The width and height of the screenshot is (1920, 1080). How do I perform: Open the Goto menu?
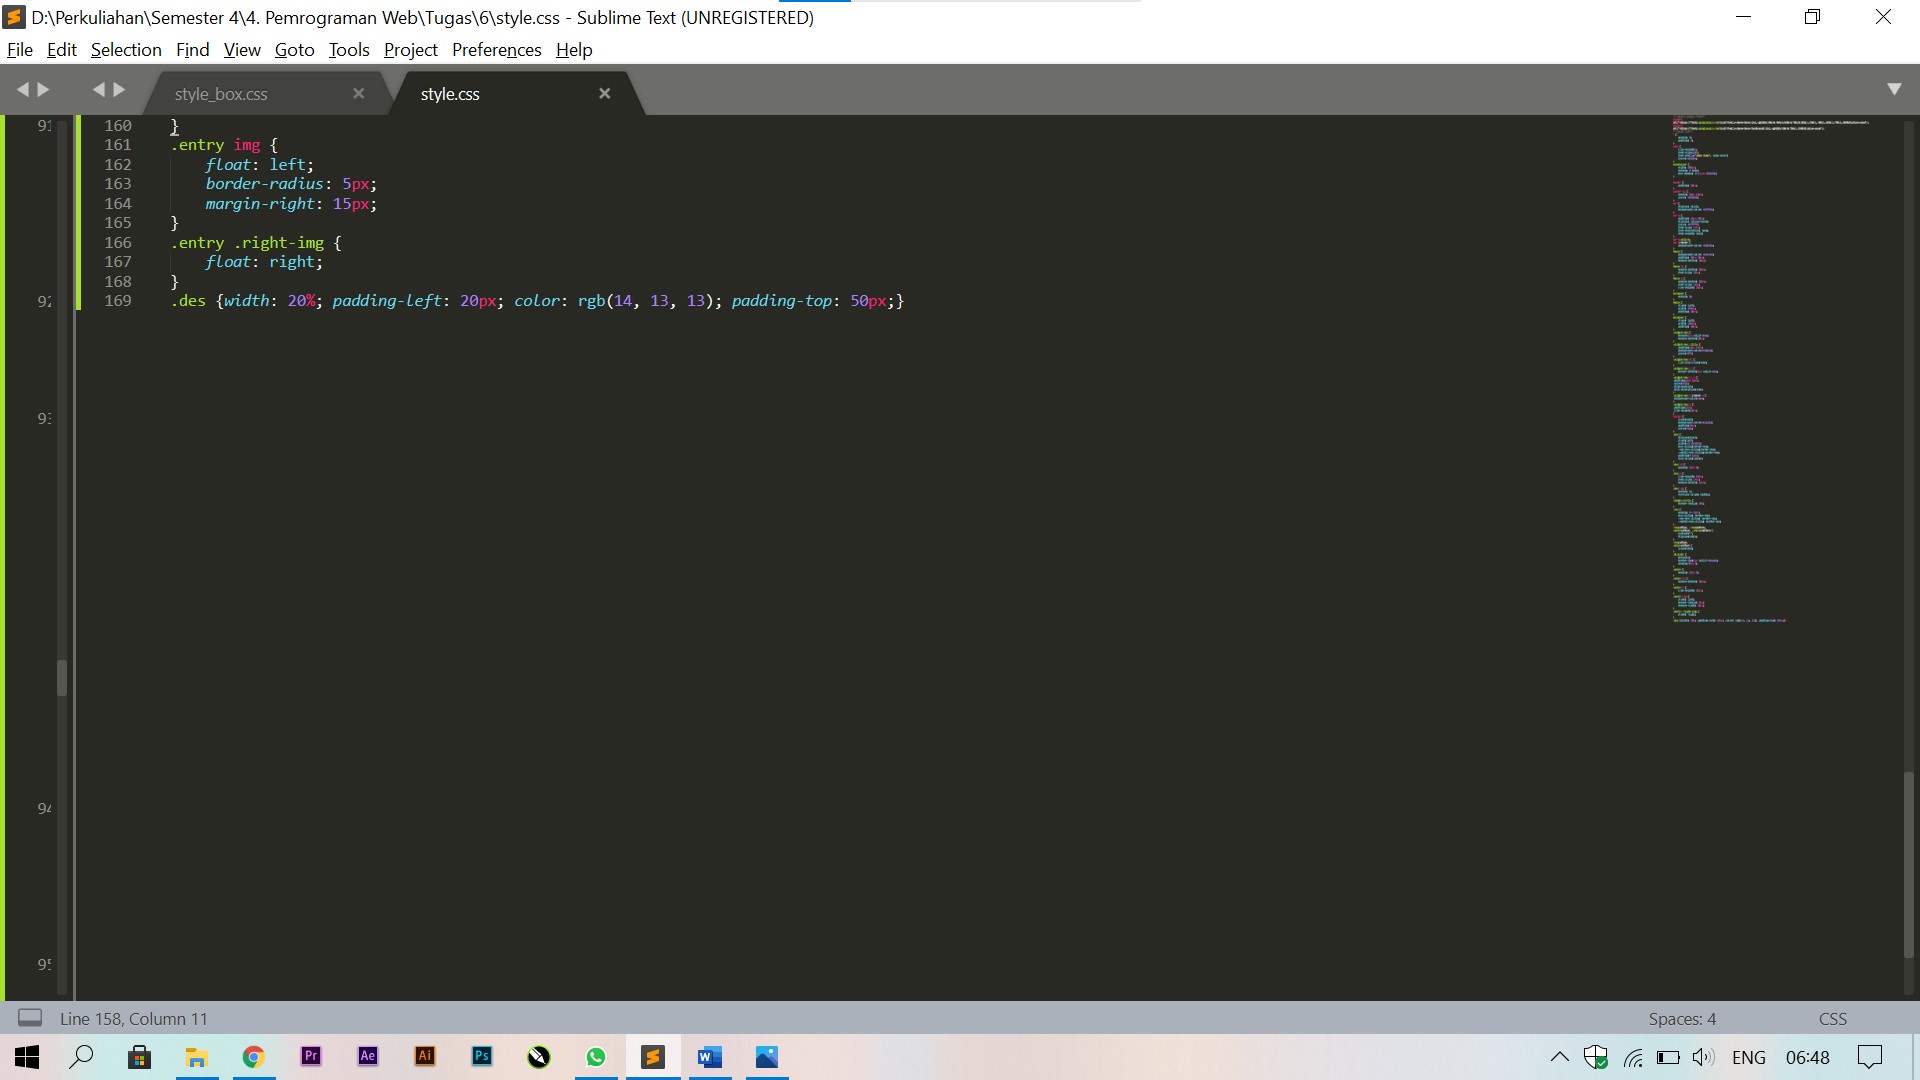294,50
